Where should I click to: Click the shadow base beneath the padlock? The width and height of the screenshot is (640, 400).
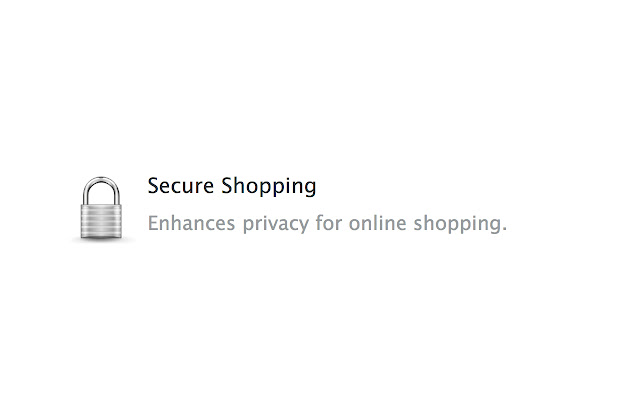(102, 240)
